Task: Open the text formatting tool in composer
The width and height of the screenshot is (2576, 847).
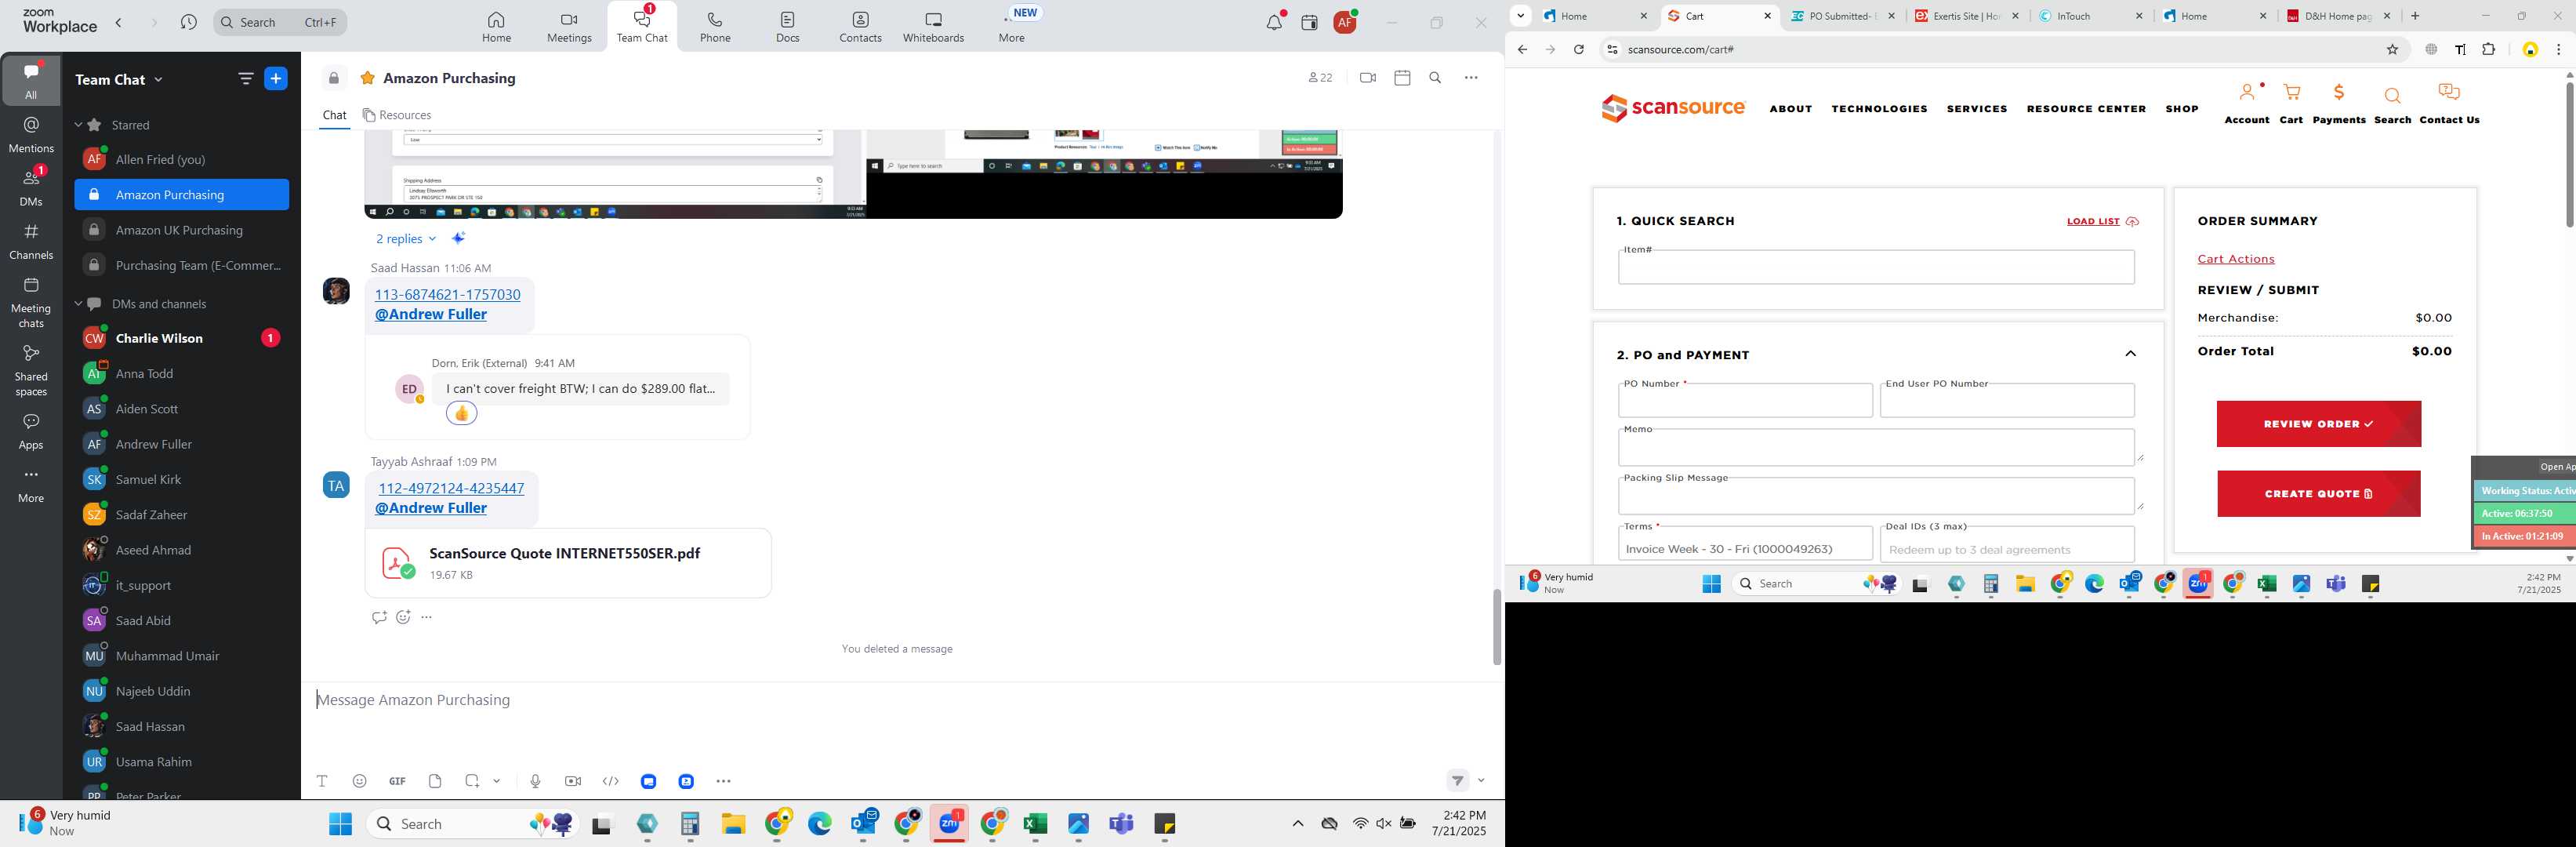Action: pos(322,781)
